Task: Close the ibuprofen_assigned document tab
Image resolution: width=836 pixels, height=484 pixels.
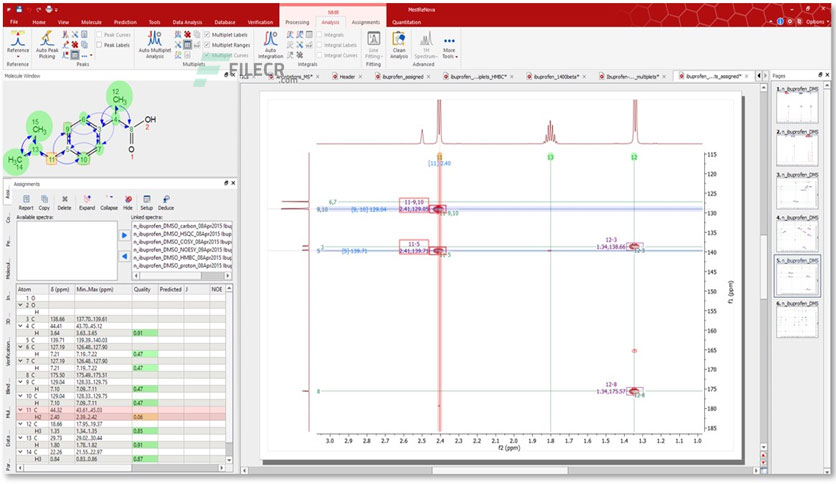Action: tap(428, 77)
